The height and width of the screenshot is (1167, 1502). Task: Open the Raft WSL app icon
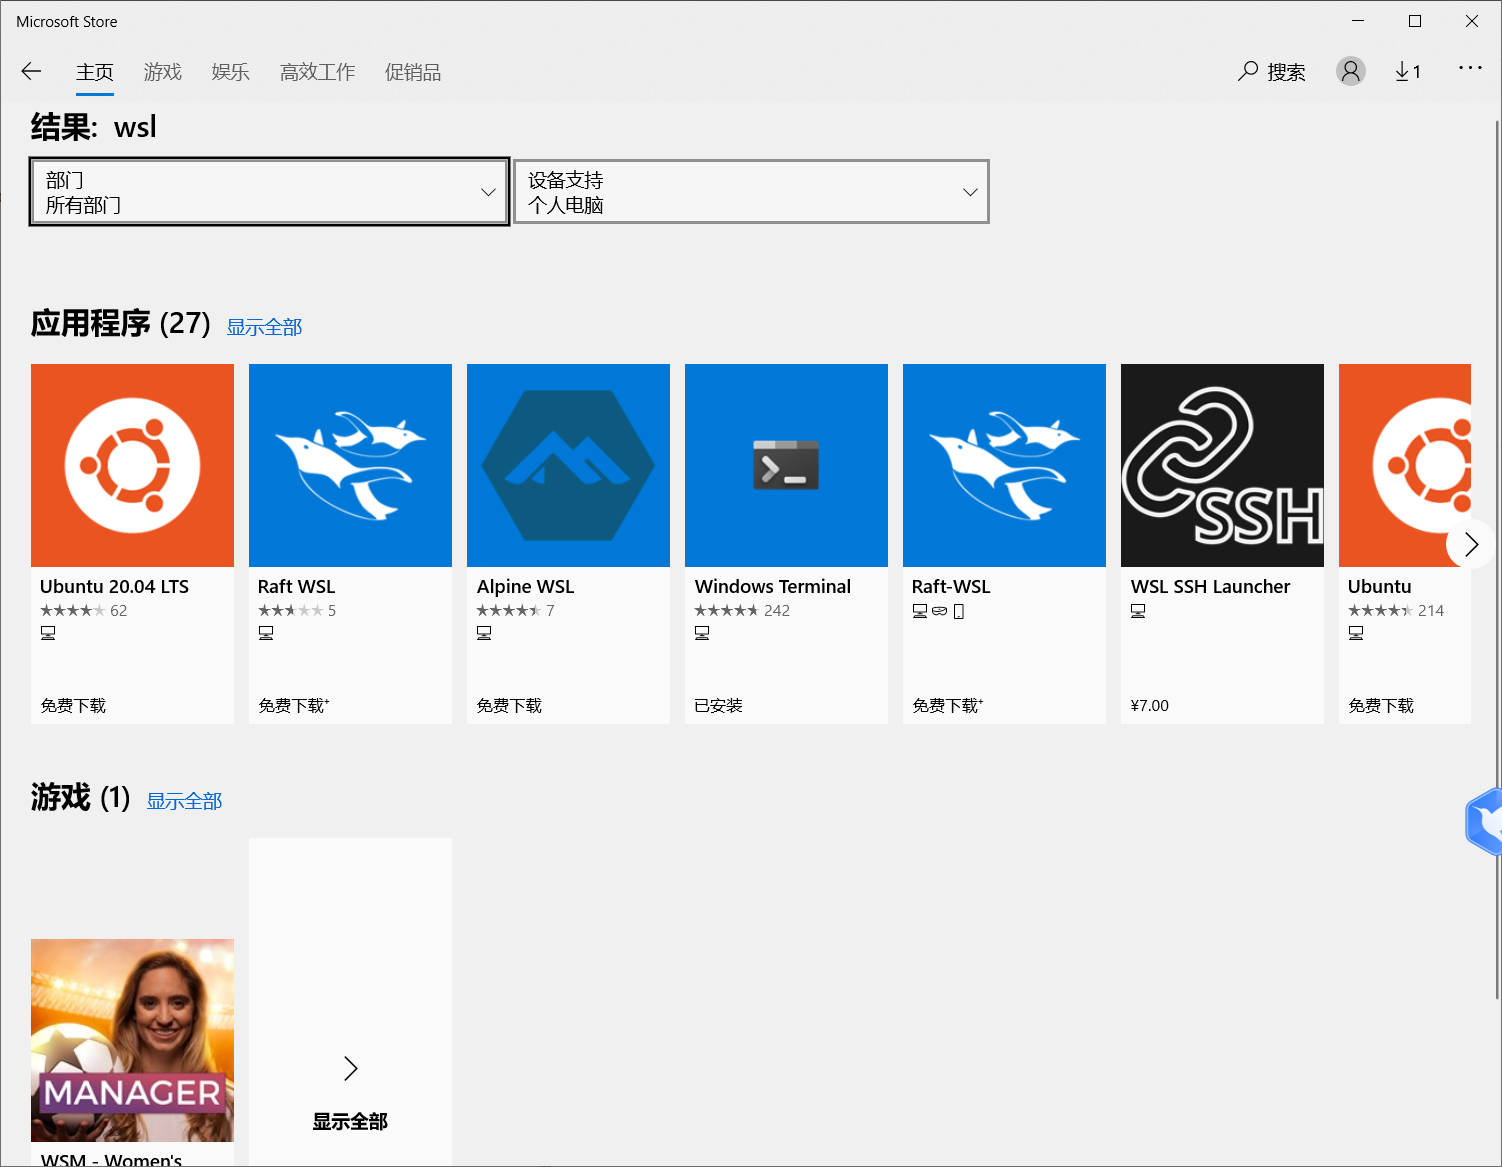(x=350, y=465)
